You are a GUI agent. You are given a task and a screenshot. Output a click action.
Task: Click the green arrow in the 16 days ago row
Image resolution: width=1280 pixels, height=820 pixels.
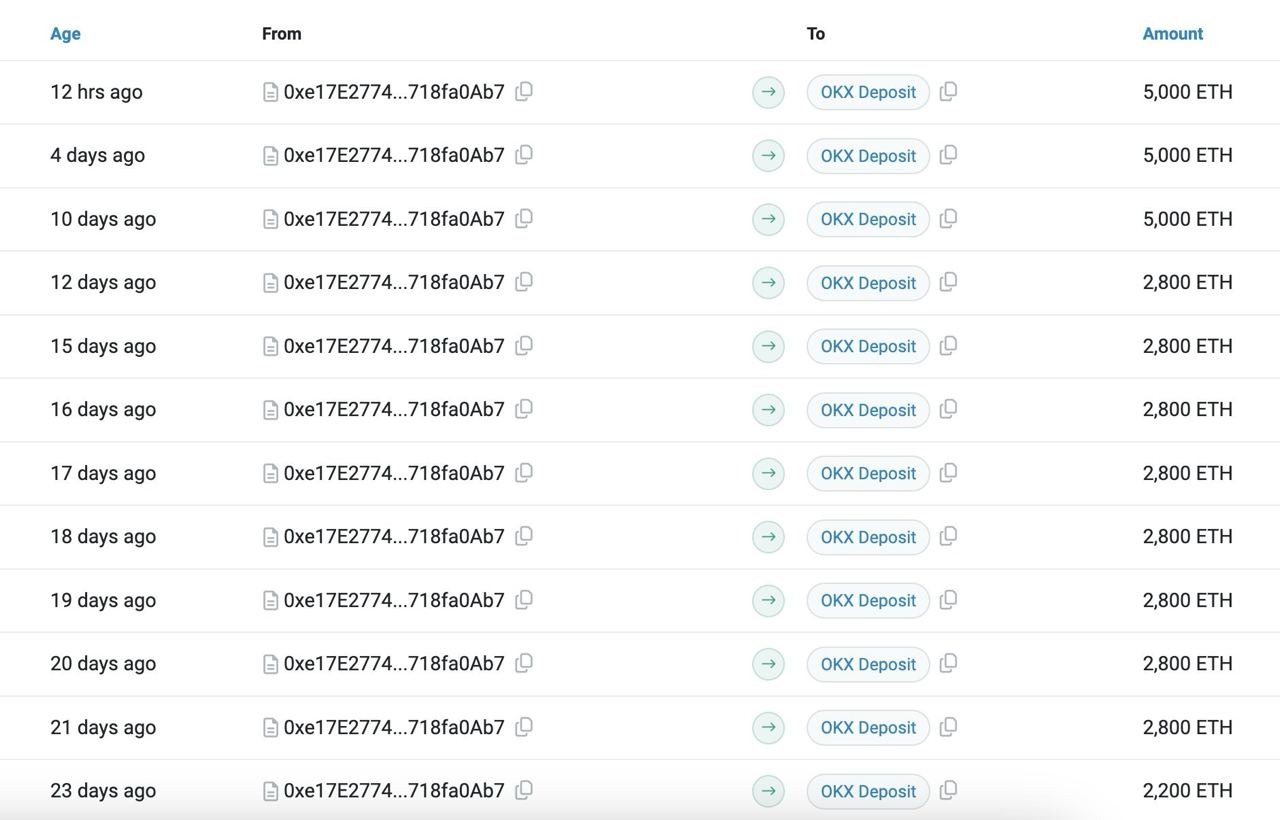pos(768,409)
